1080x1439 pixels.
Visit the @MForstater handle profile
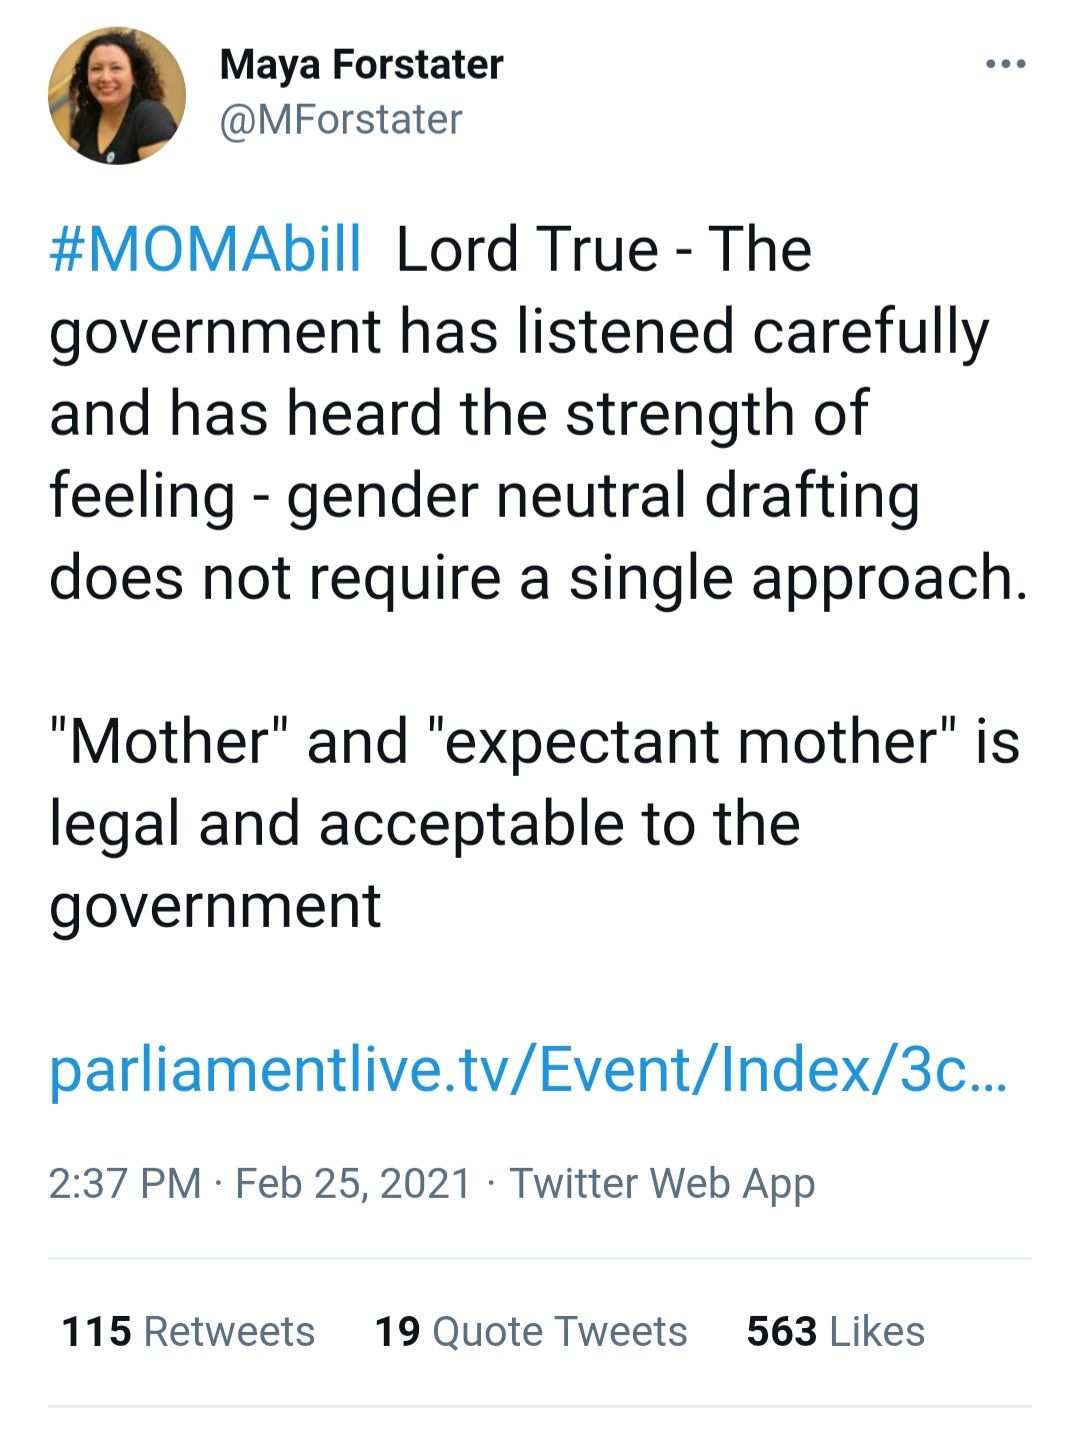[x=341, y=121]
